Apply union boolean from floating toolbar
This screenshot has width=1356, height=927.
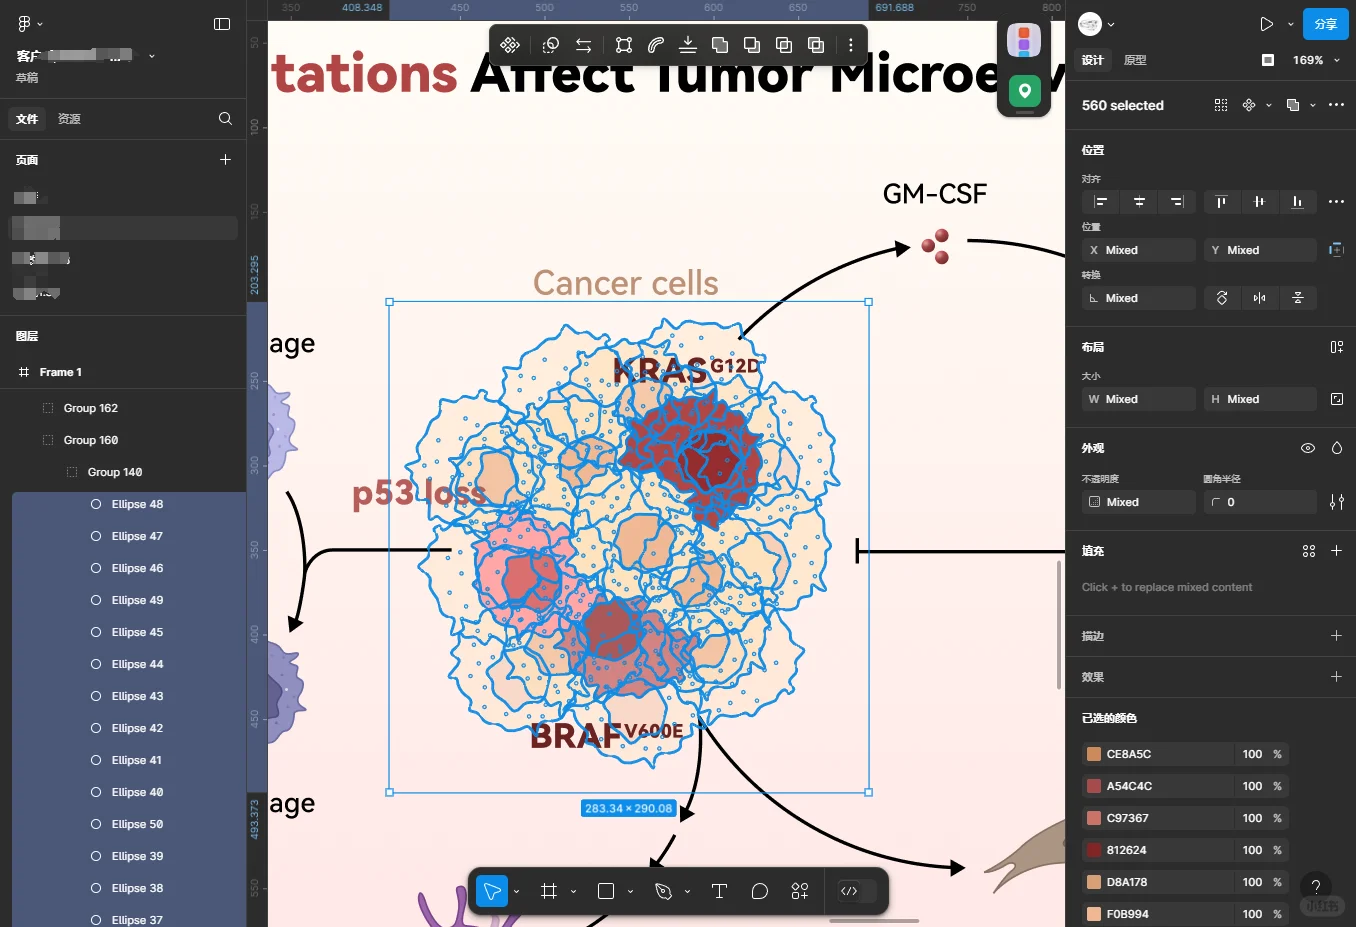[x=720, y=45]
